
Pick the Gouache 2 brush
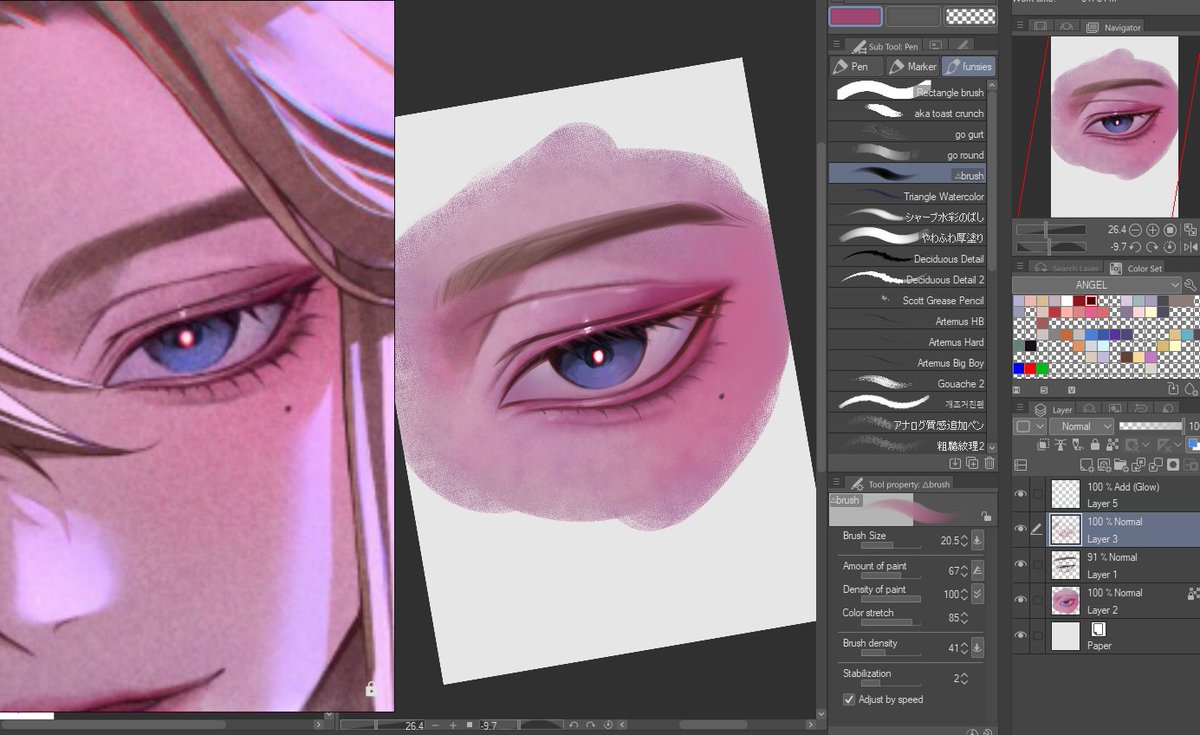pyautogui.click(x=908, y=383)
